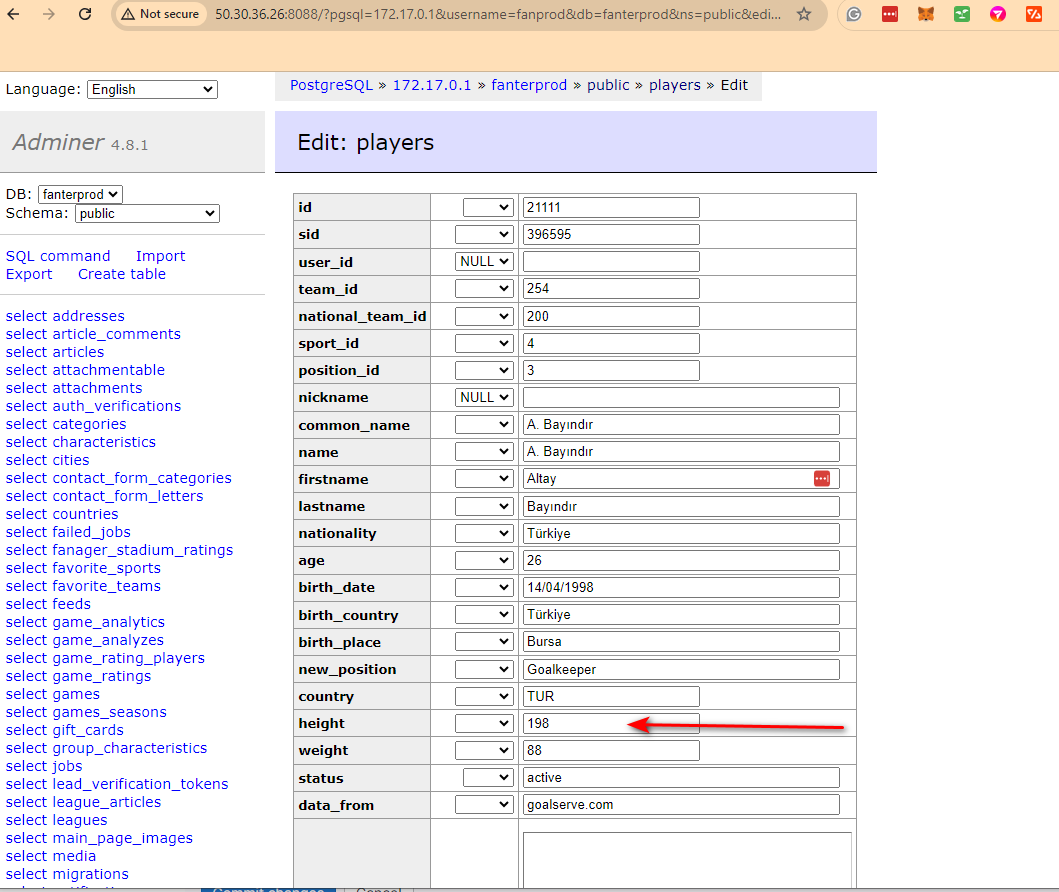The image size is (1059, 892).
Task: Open function dropdown for birth_date row
Action: click(484, 587)
